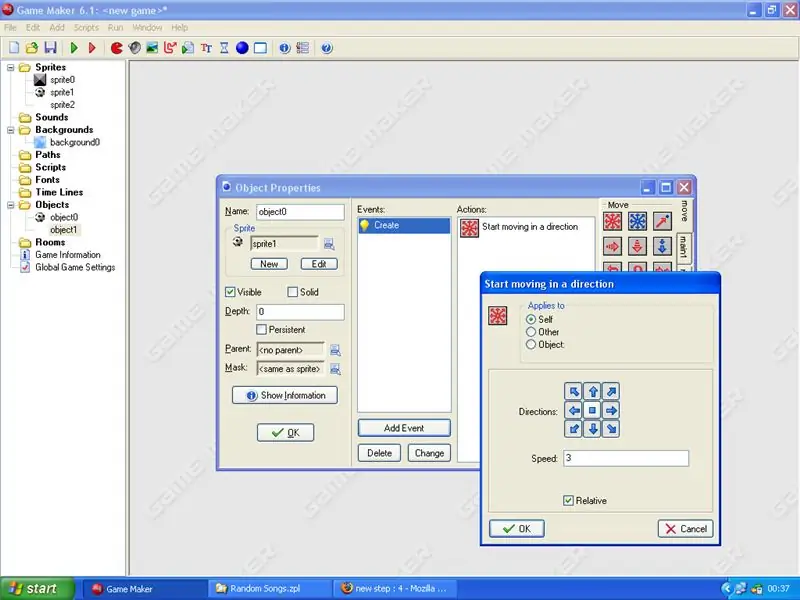The image size is (800, 600).
Task: Open the Scripts menu
Action: tap(86, 28)
